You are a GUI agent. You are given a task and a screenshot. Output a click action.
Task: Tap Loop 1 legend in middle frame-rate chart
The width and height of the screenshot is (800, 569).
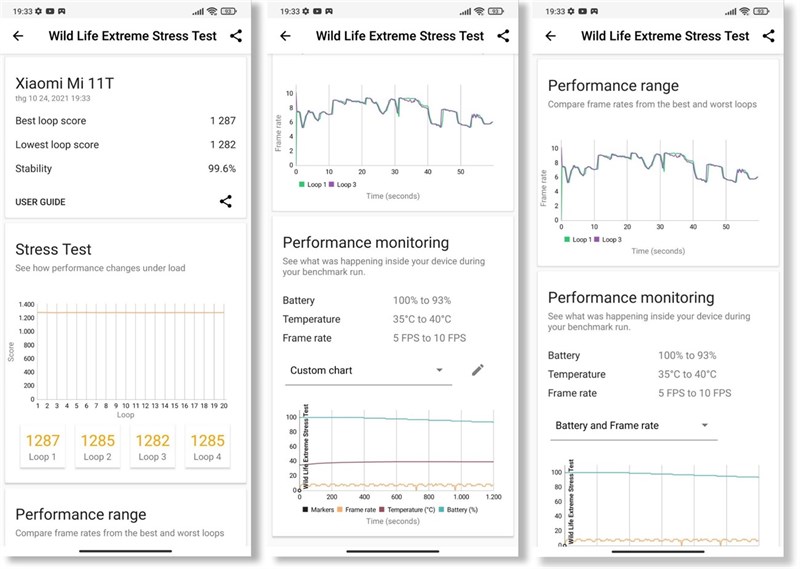pyautogui.click(x=312, y=185)
